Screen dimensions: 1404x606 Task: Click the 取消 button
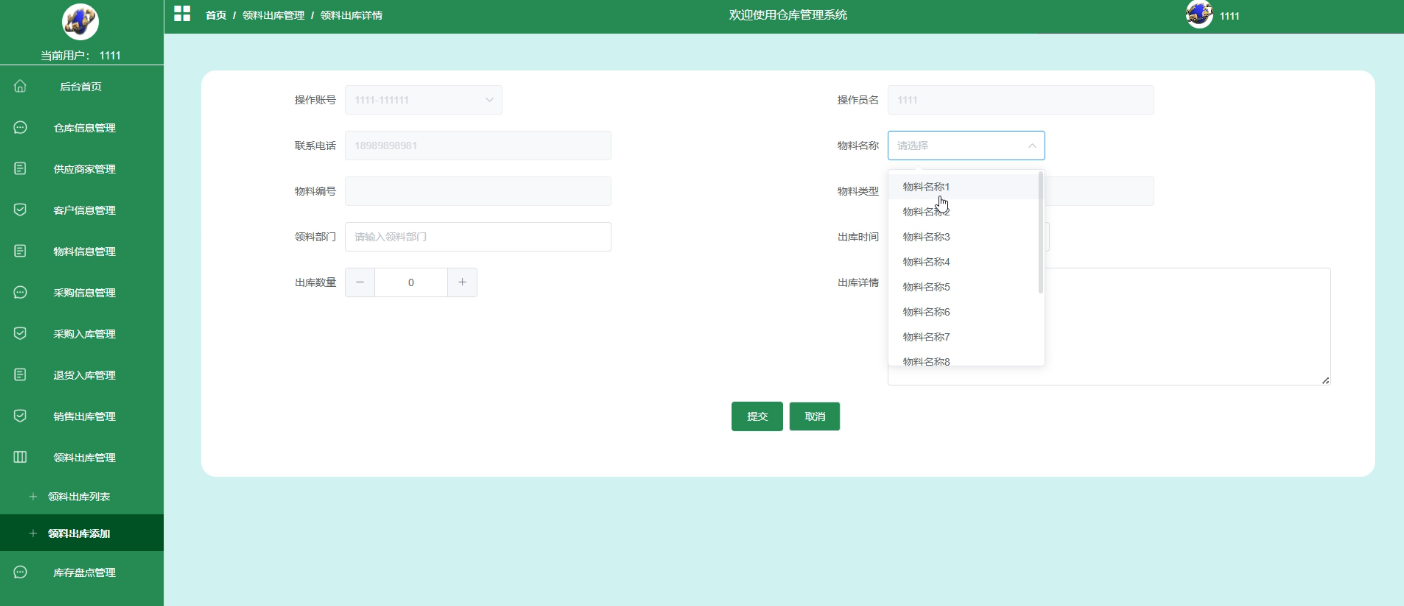[x=815, y=417]
